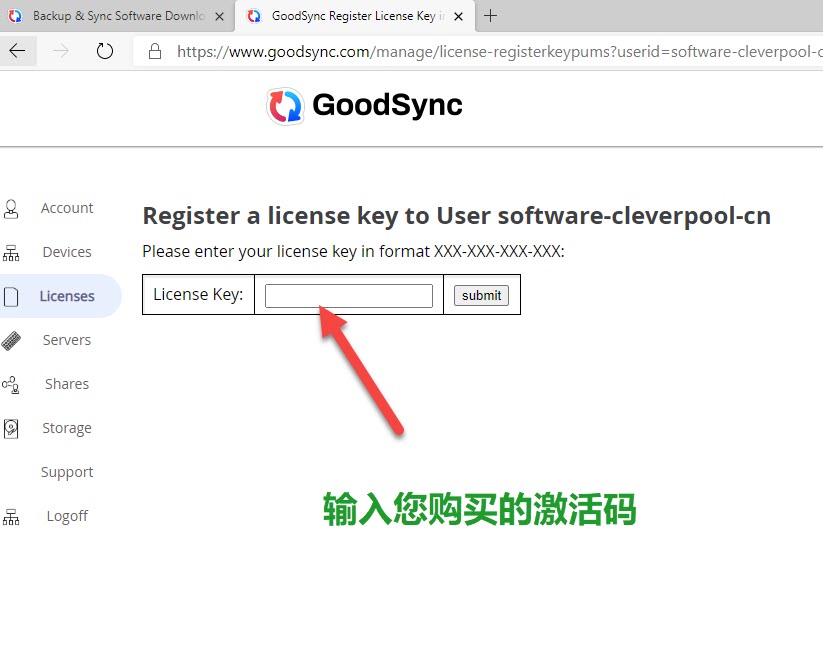Click the submit button
The image size is (823, 670).
(x=481, y=295)
